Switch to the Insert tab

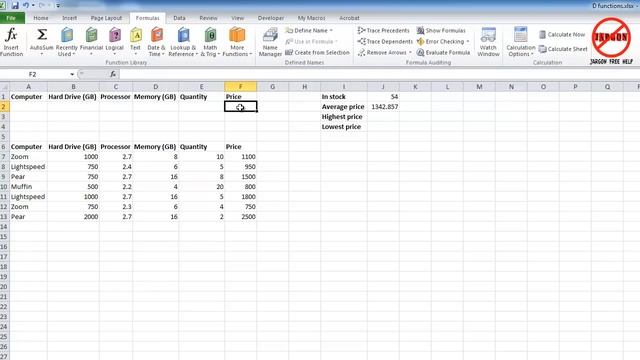click(69, 18)
